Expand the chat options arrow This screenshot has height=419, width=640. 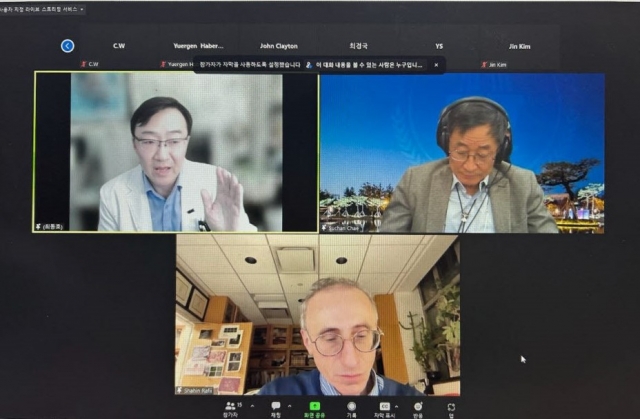289,406
